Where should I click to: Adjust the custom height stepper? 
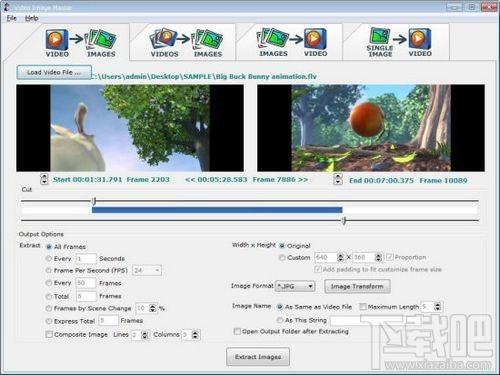point(378,257)
